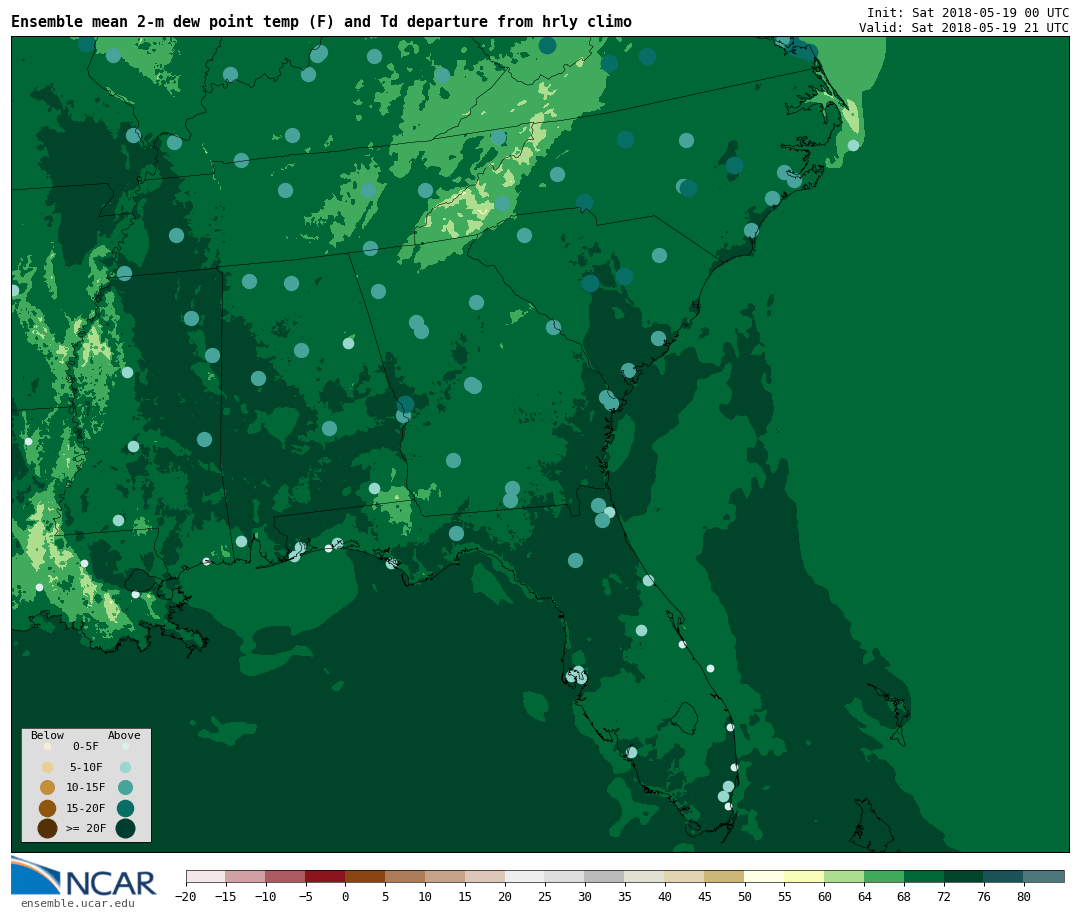Click the '80' colorbar tick label
1080x915 pixels.
click(1024, 896)
